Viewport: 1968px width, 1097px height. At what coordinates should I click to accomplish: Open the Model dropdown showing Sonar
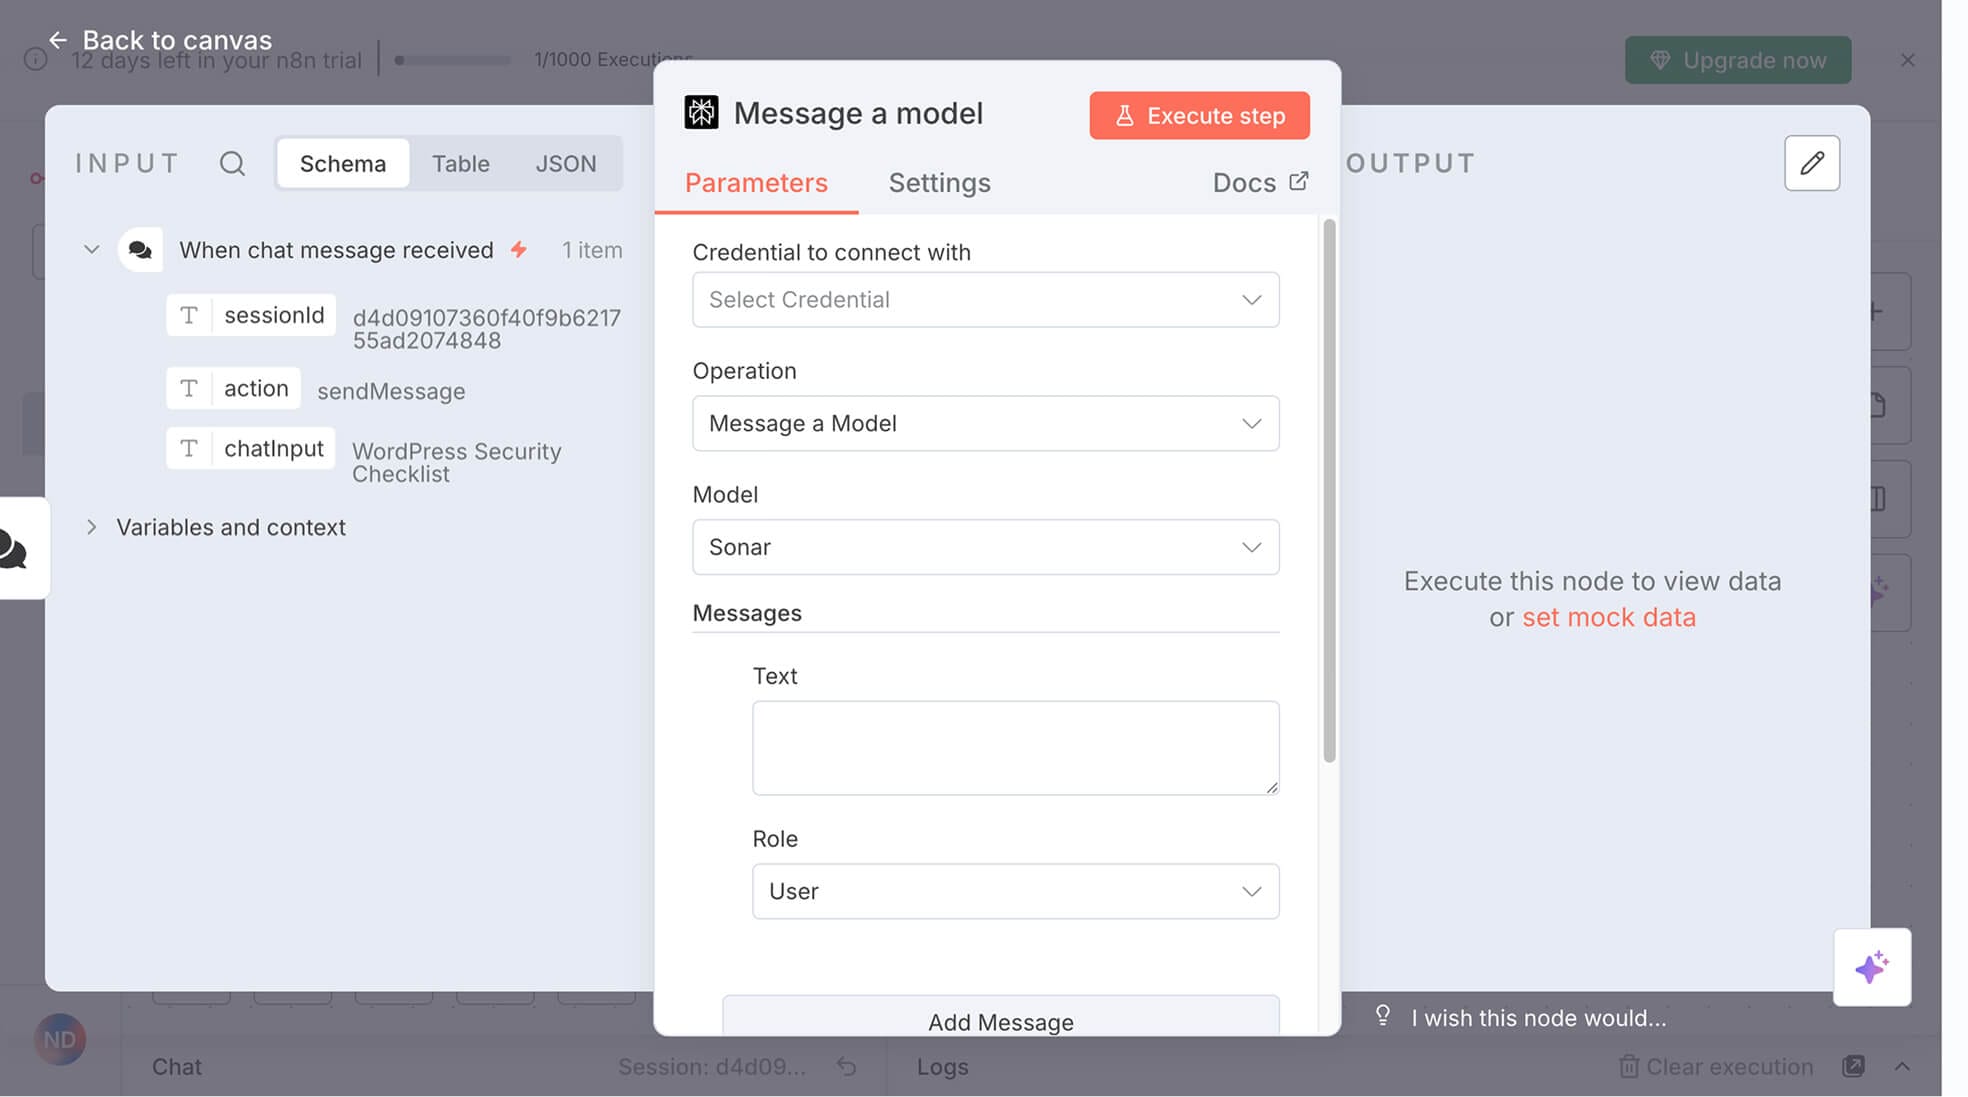pos(985,547)
